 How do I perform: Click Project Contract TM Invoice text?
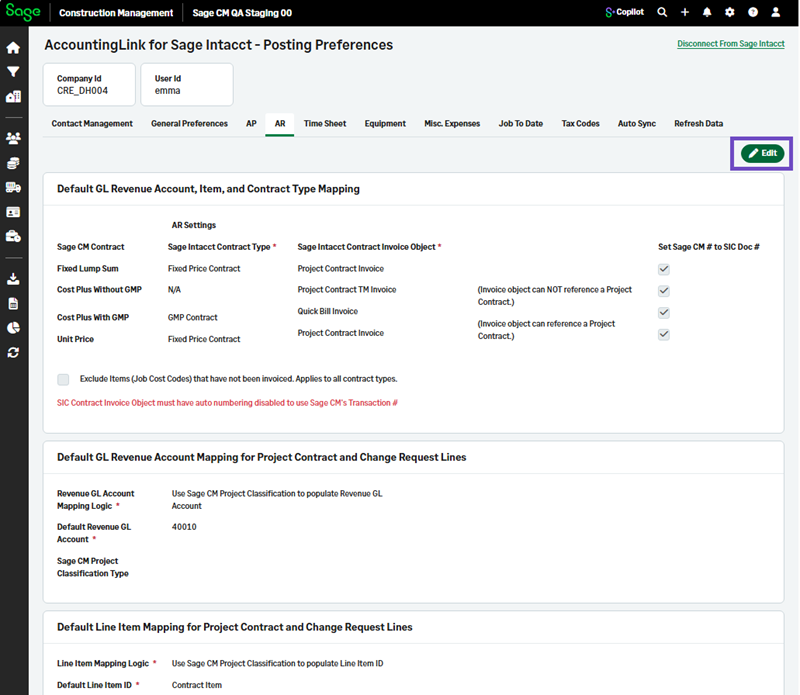click(347, 289)
